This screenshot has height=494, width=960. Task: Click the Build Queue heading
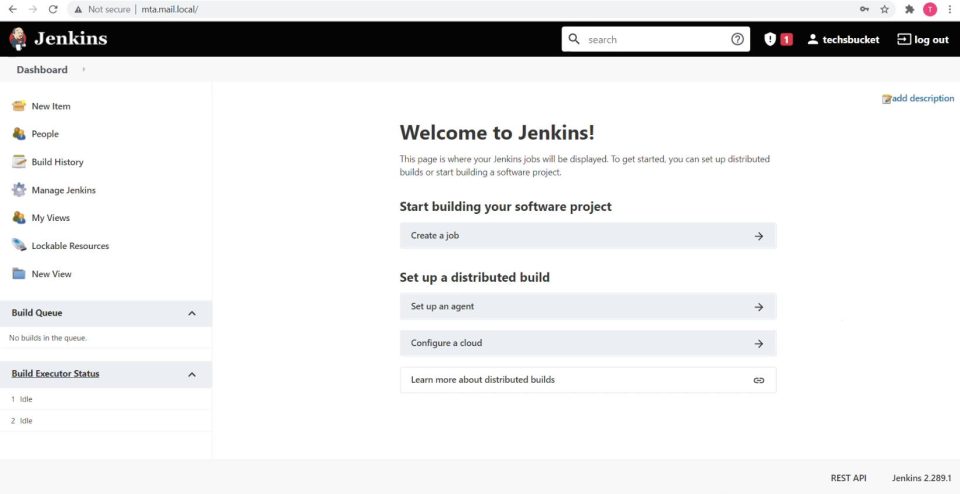(37, 313)
